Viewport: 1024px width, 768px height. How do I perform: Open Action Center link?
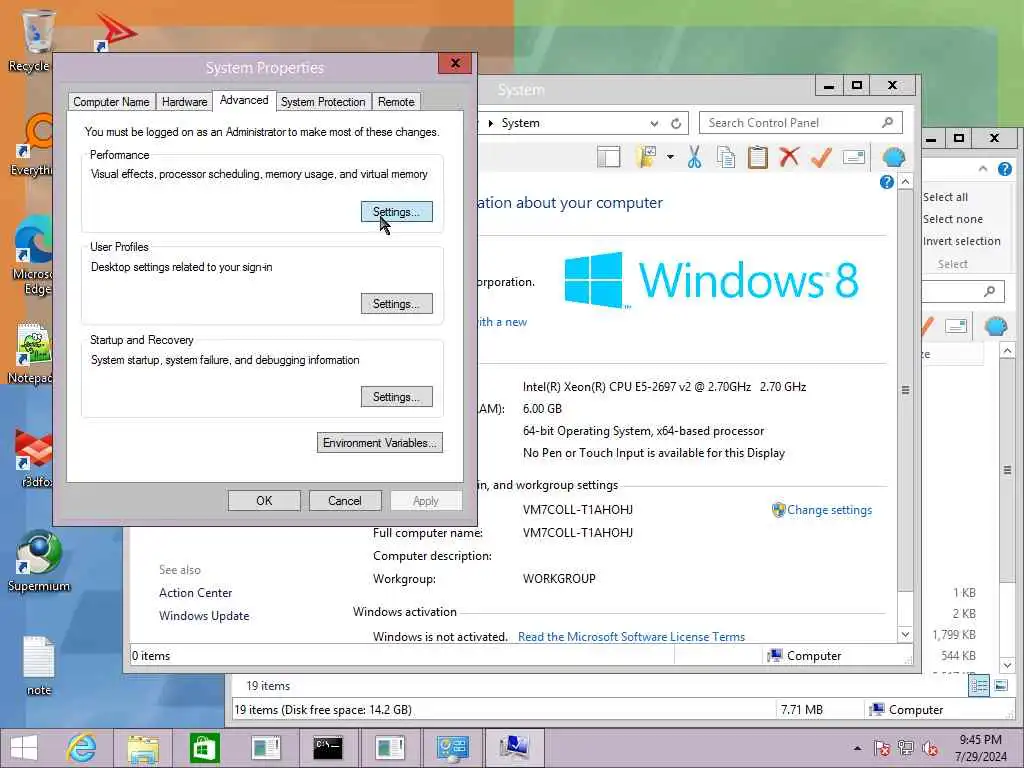click(195, 593)
